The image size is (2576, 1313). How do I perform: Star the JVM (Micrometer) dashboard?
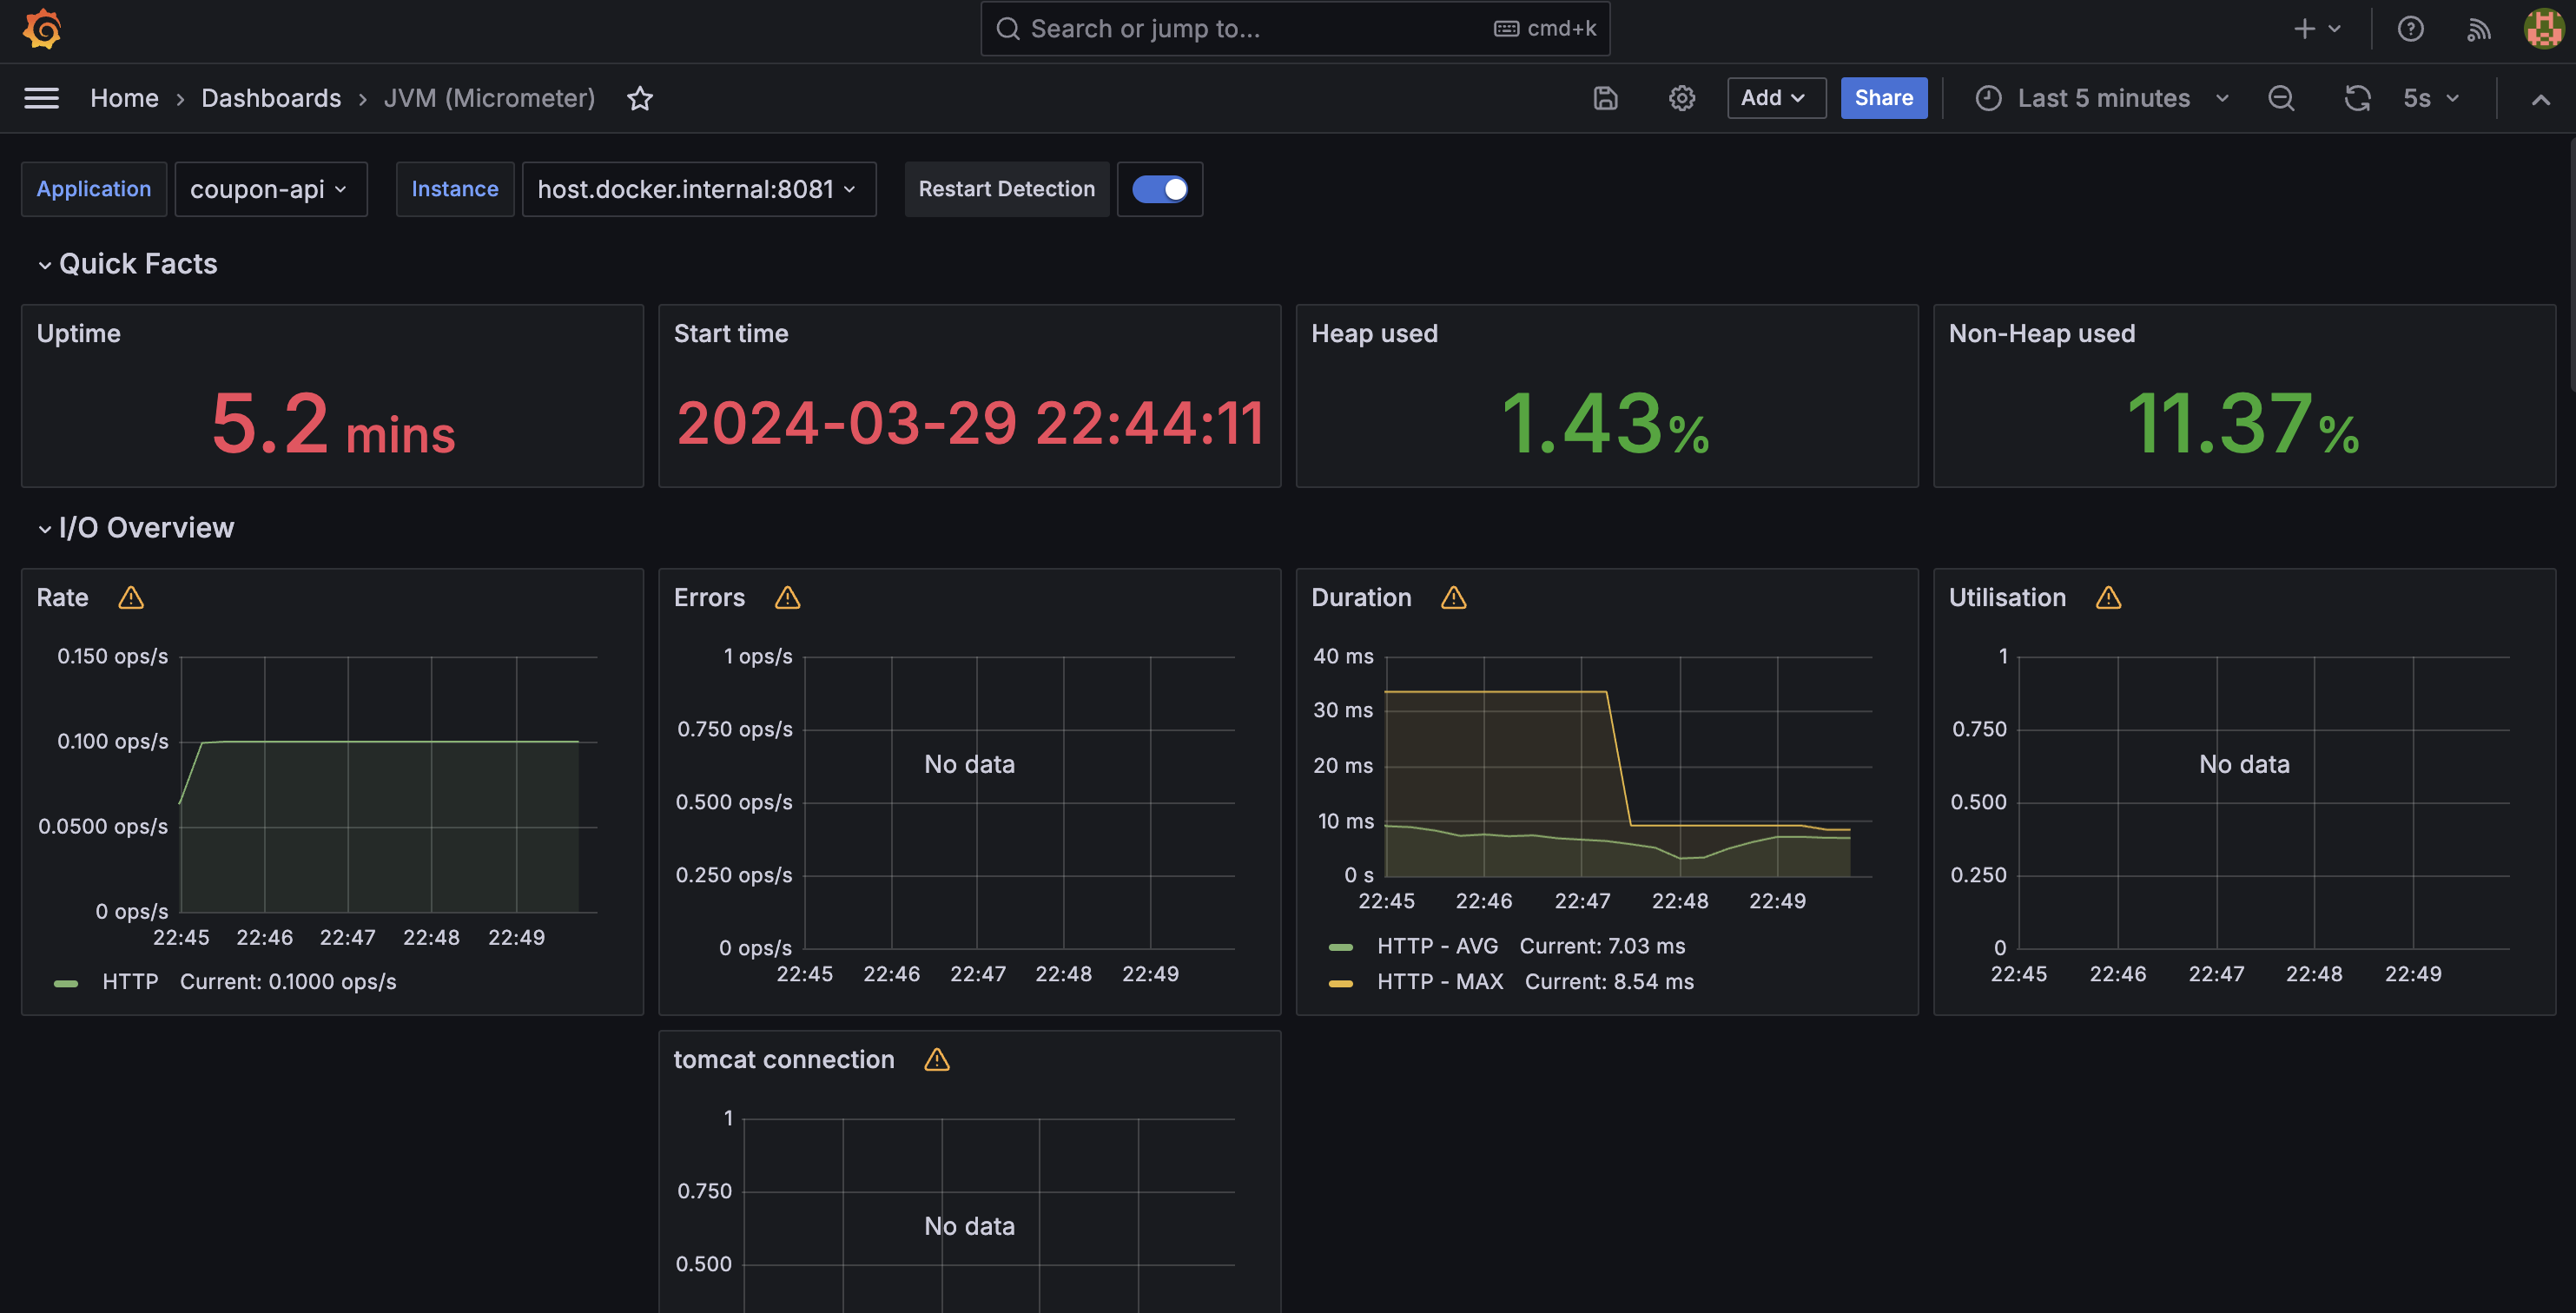point(640,98)
